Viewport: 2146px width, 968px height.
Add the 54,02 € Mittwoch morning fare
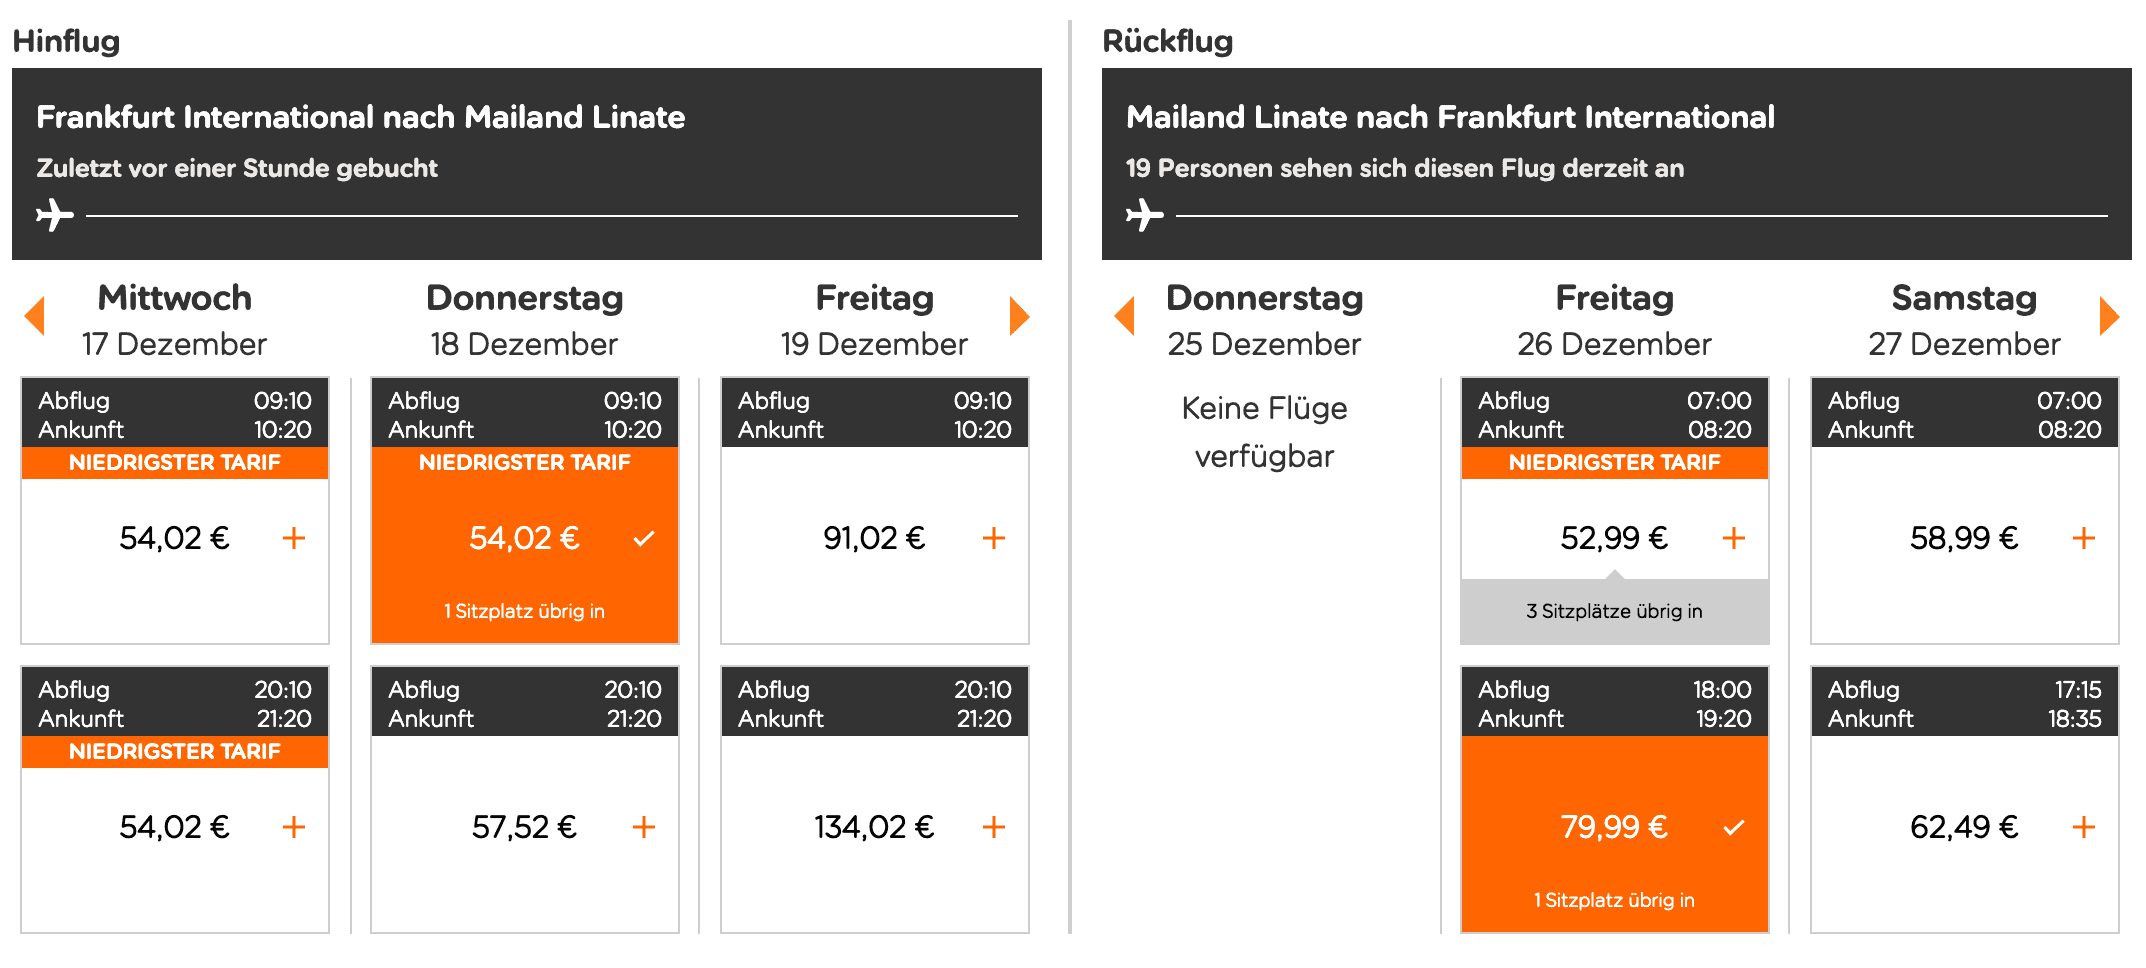click(295, 538)
